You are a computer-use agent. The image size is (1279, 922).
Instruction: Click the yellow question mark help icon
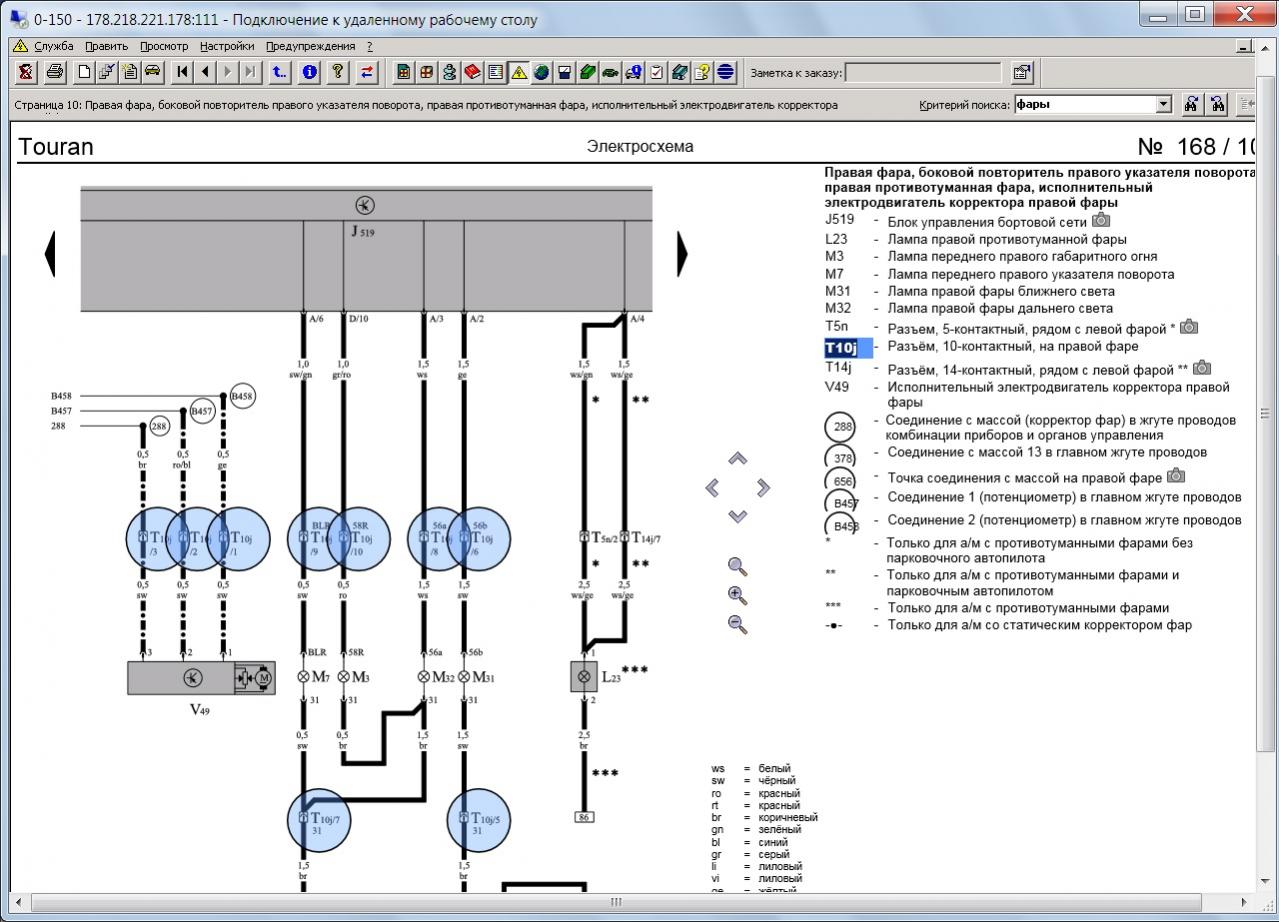pyautogui.click(x=339, y=72)
